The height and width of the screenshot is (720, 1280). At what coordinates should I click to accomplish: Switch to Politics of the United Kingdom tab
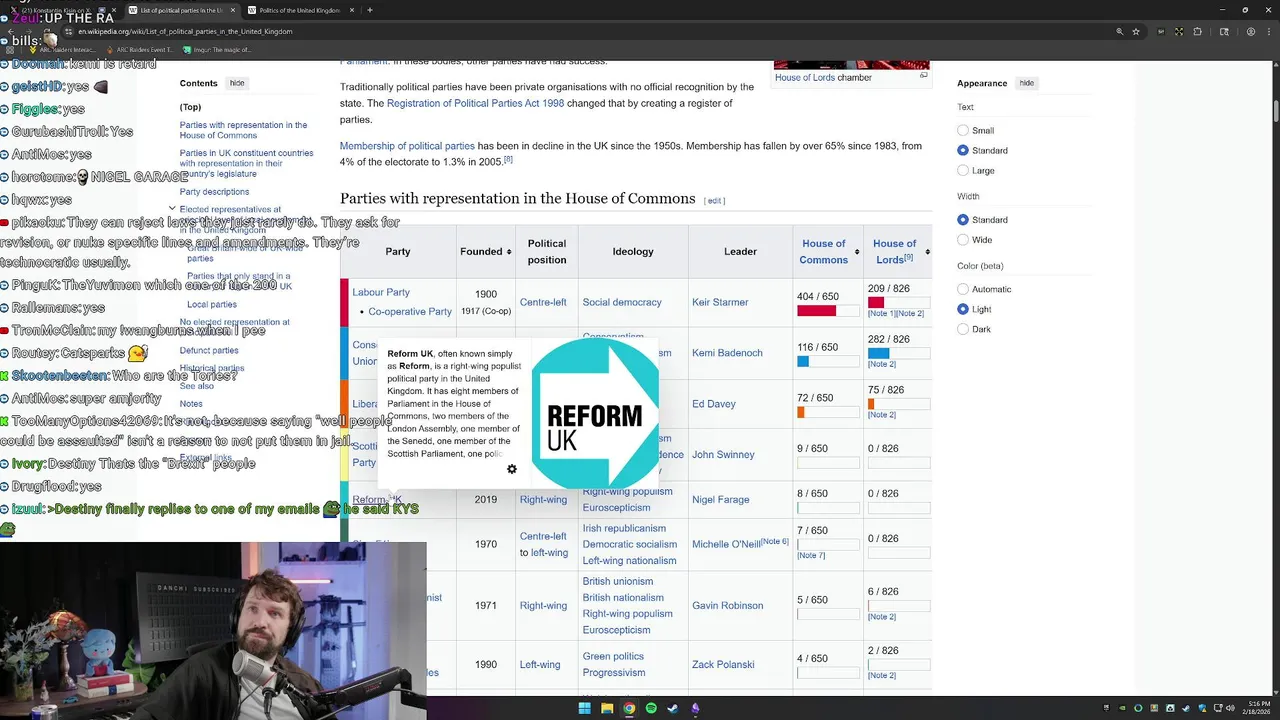300,10
